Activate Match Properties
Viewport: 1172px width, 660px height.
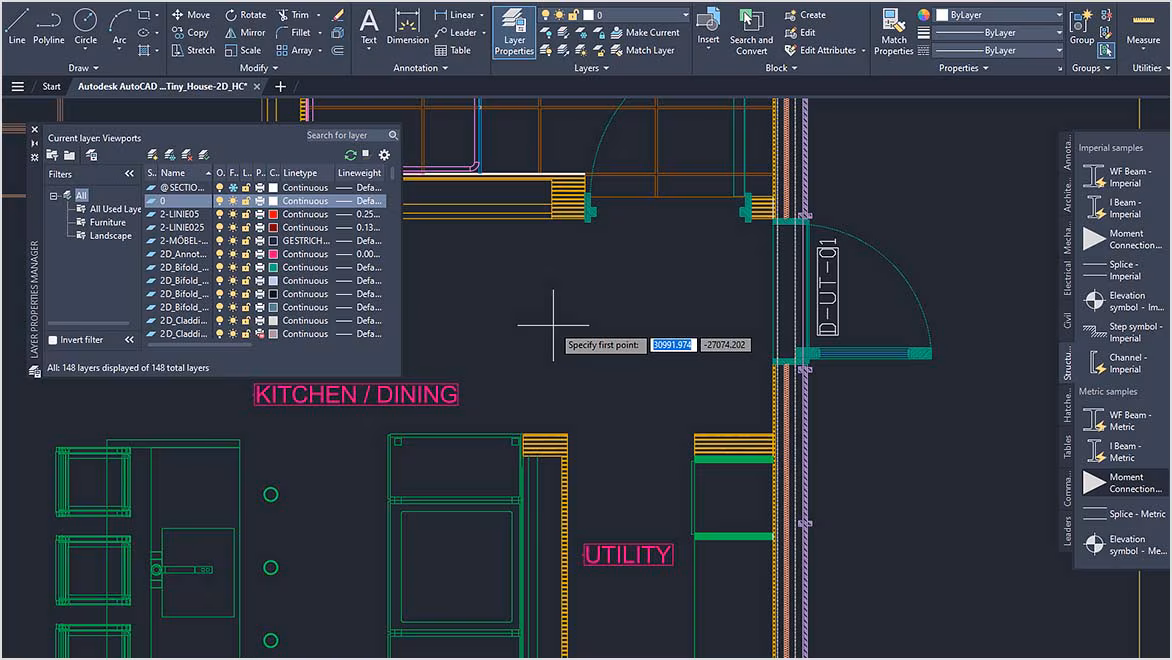coord(893,32)
